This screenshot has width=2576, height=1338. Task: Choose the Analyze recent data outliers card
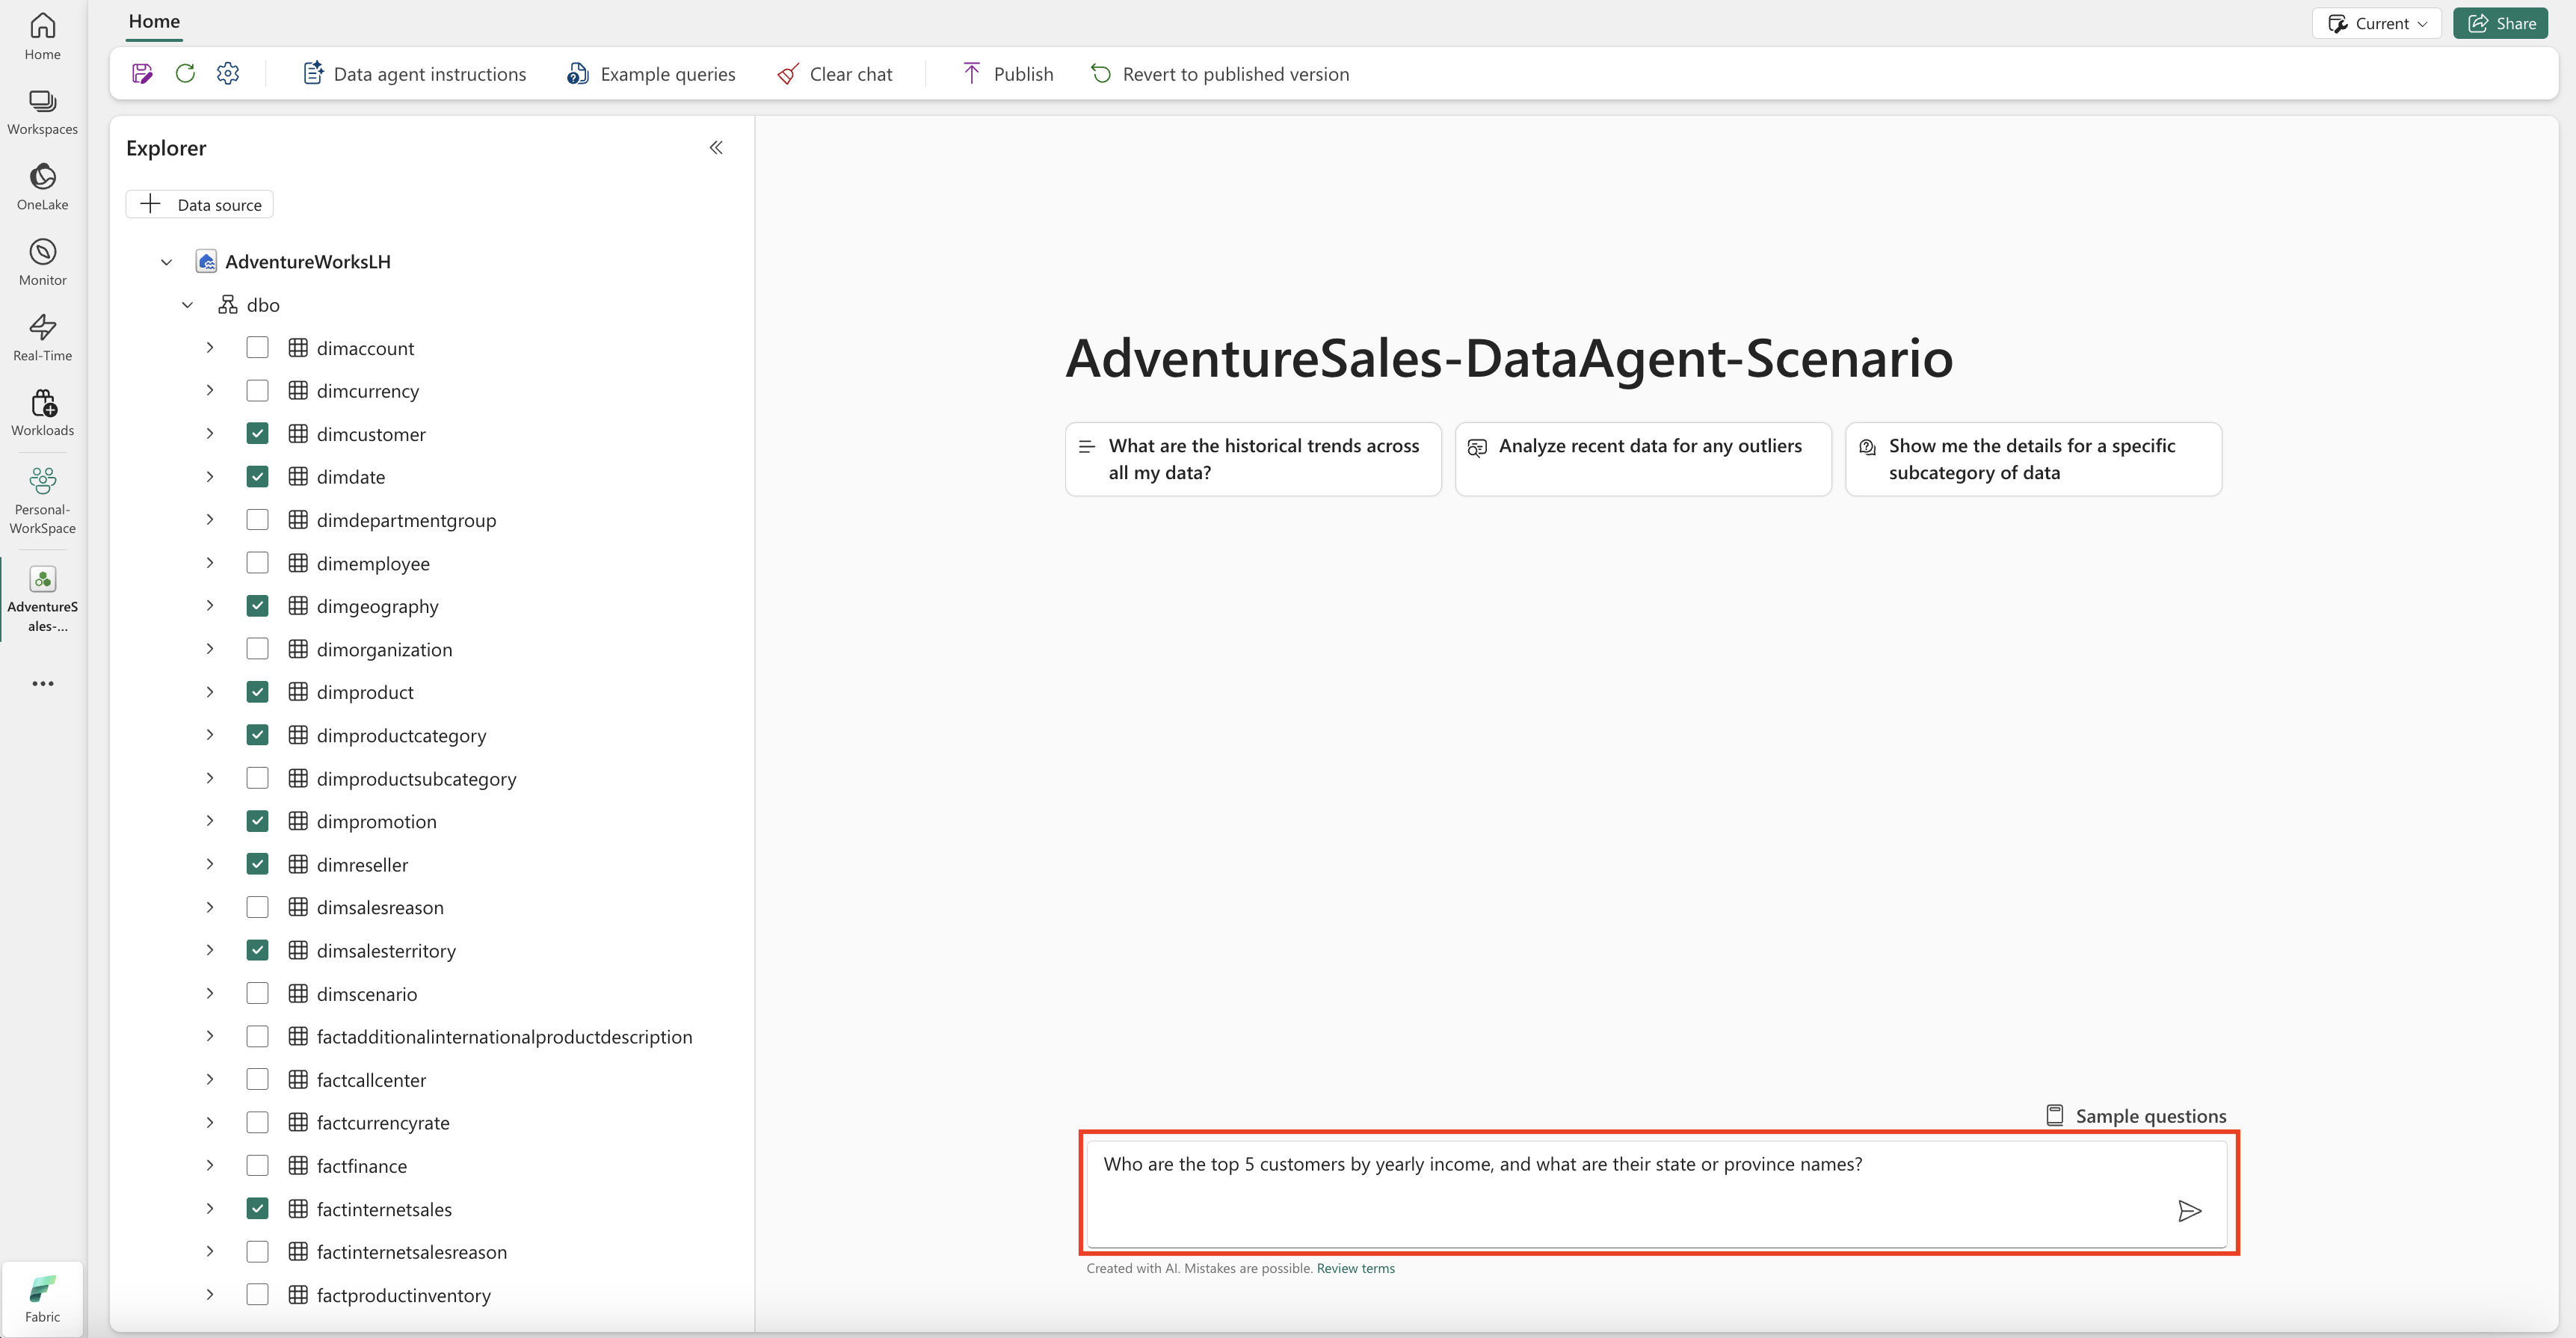coord(1643,459)
